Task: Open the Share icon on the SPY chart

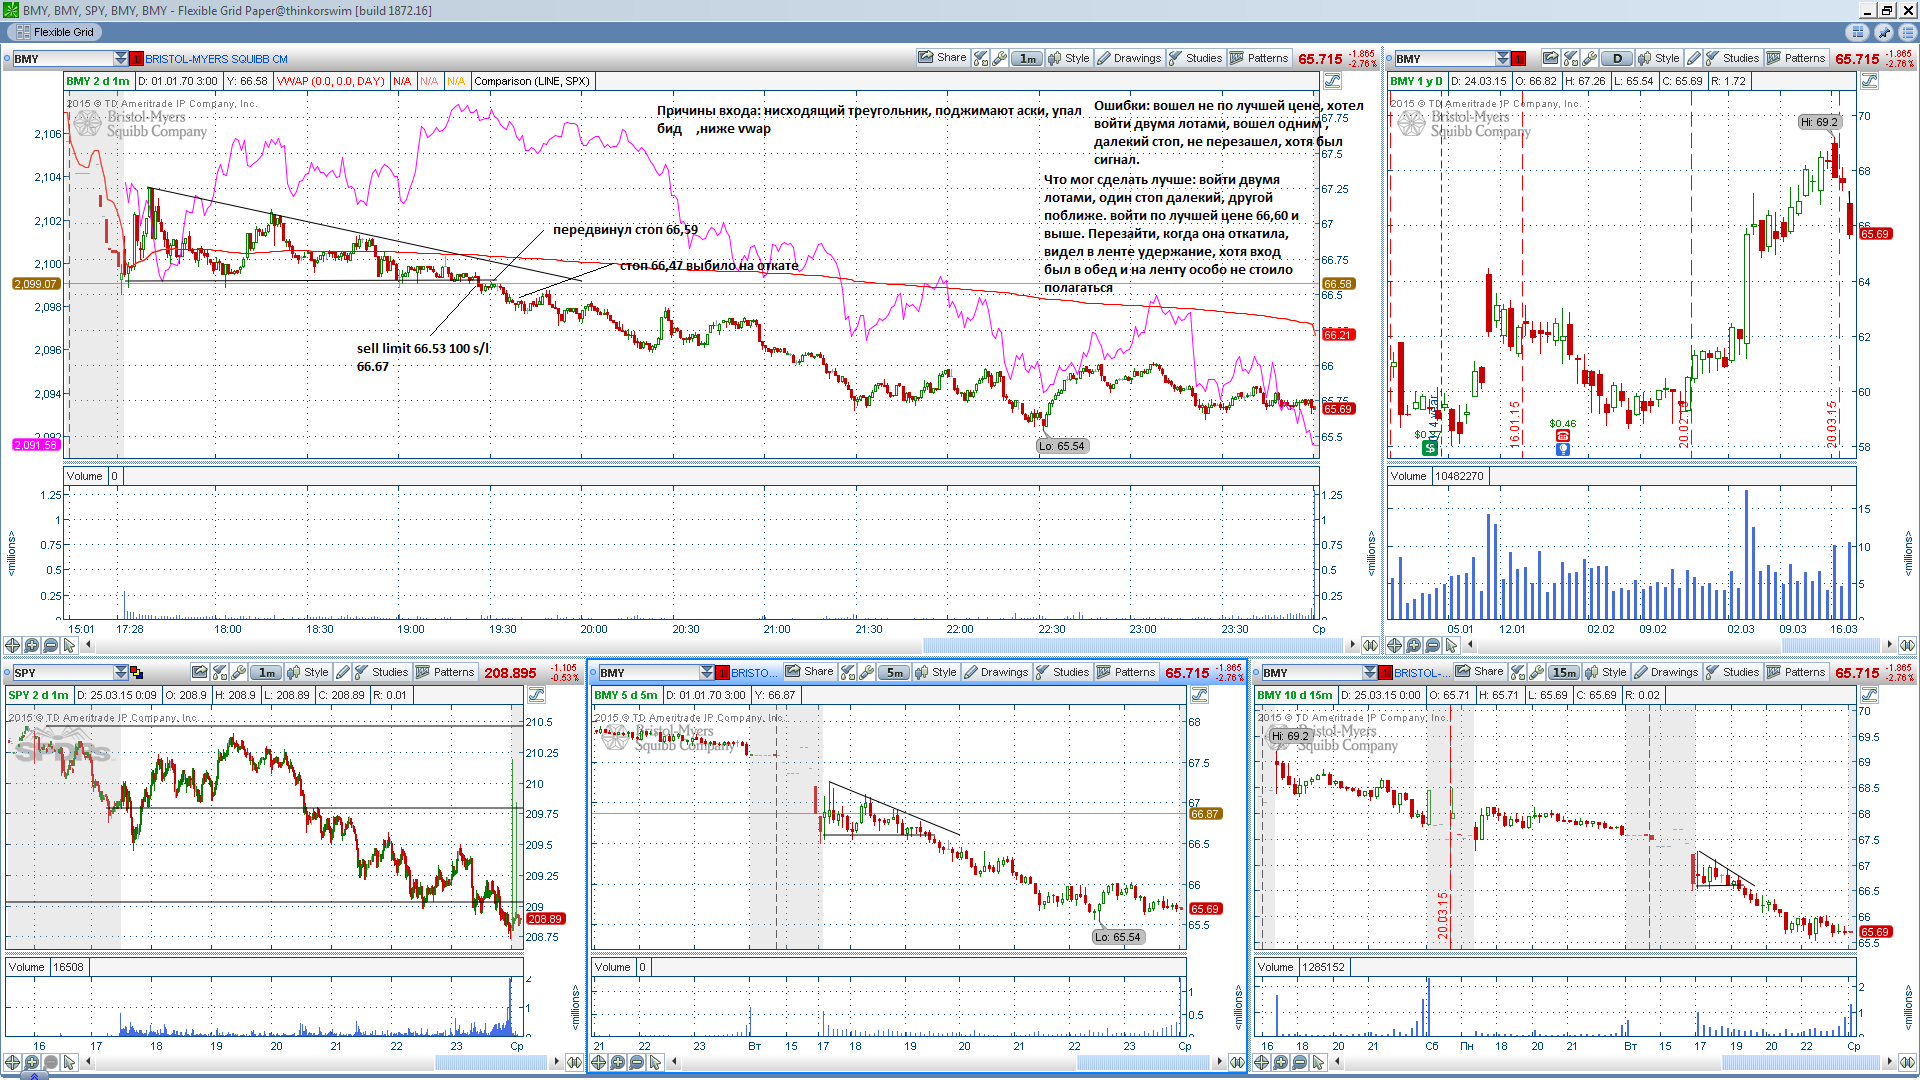Action: (x=200, y=672)
